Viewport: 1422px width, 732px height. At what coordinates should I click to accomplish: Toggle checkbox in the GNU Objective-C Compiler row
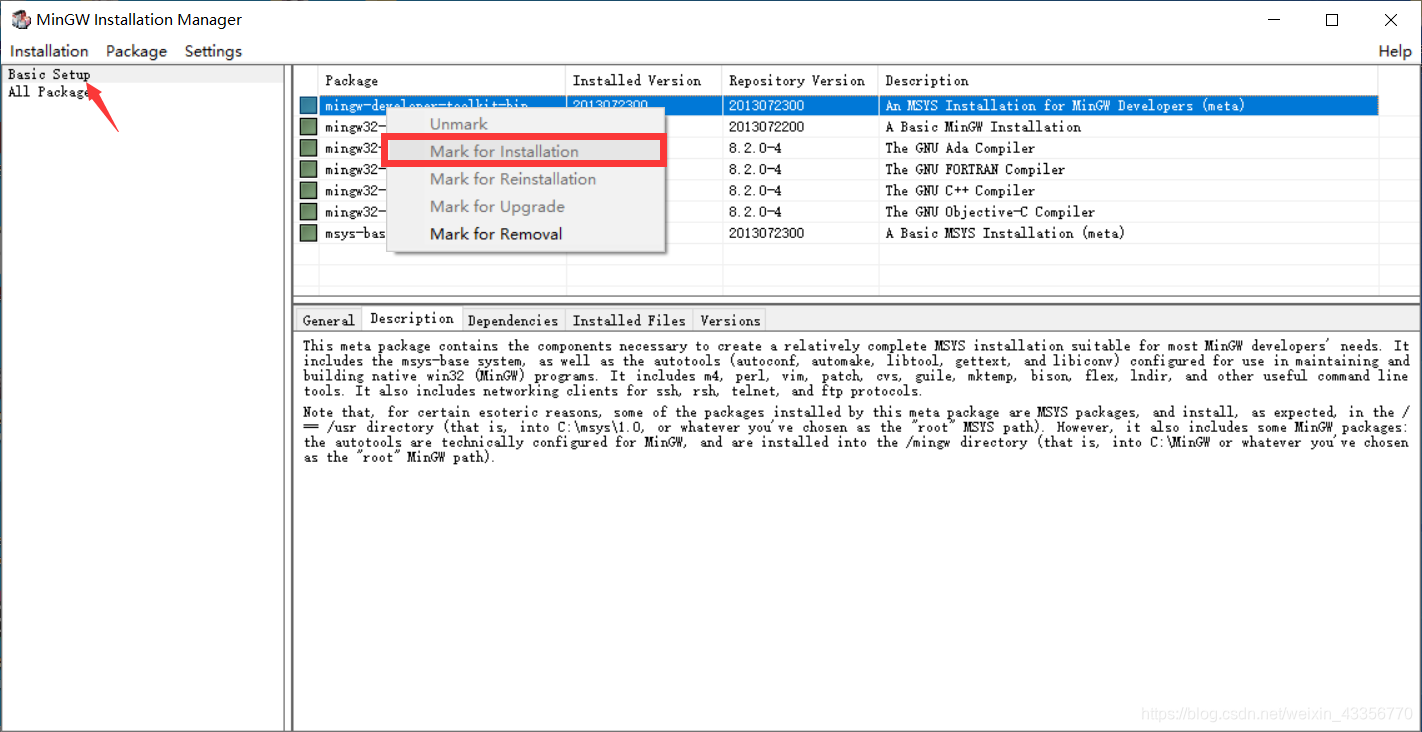click(308, 212)
